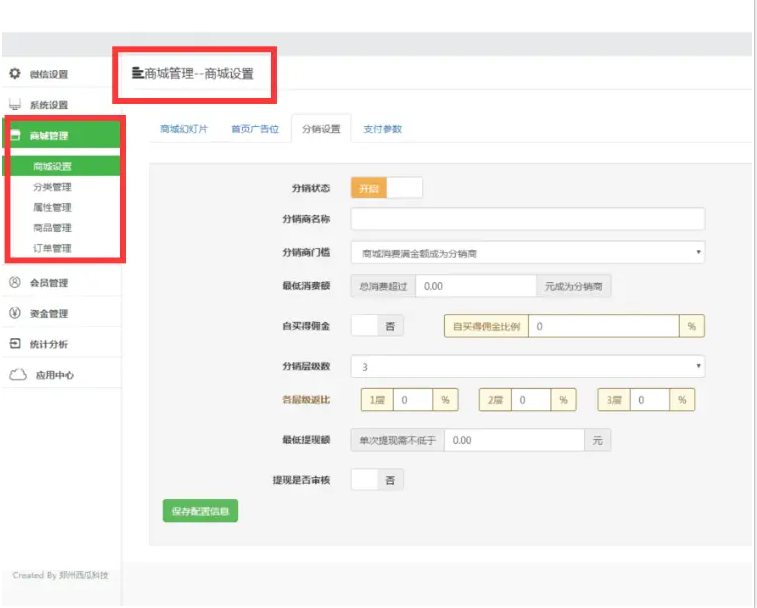Switch to the 商城幻灯片 tab
Screen dimensions: 757x608
[x=183, y=129]
